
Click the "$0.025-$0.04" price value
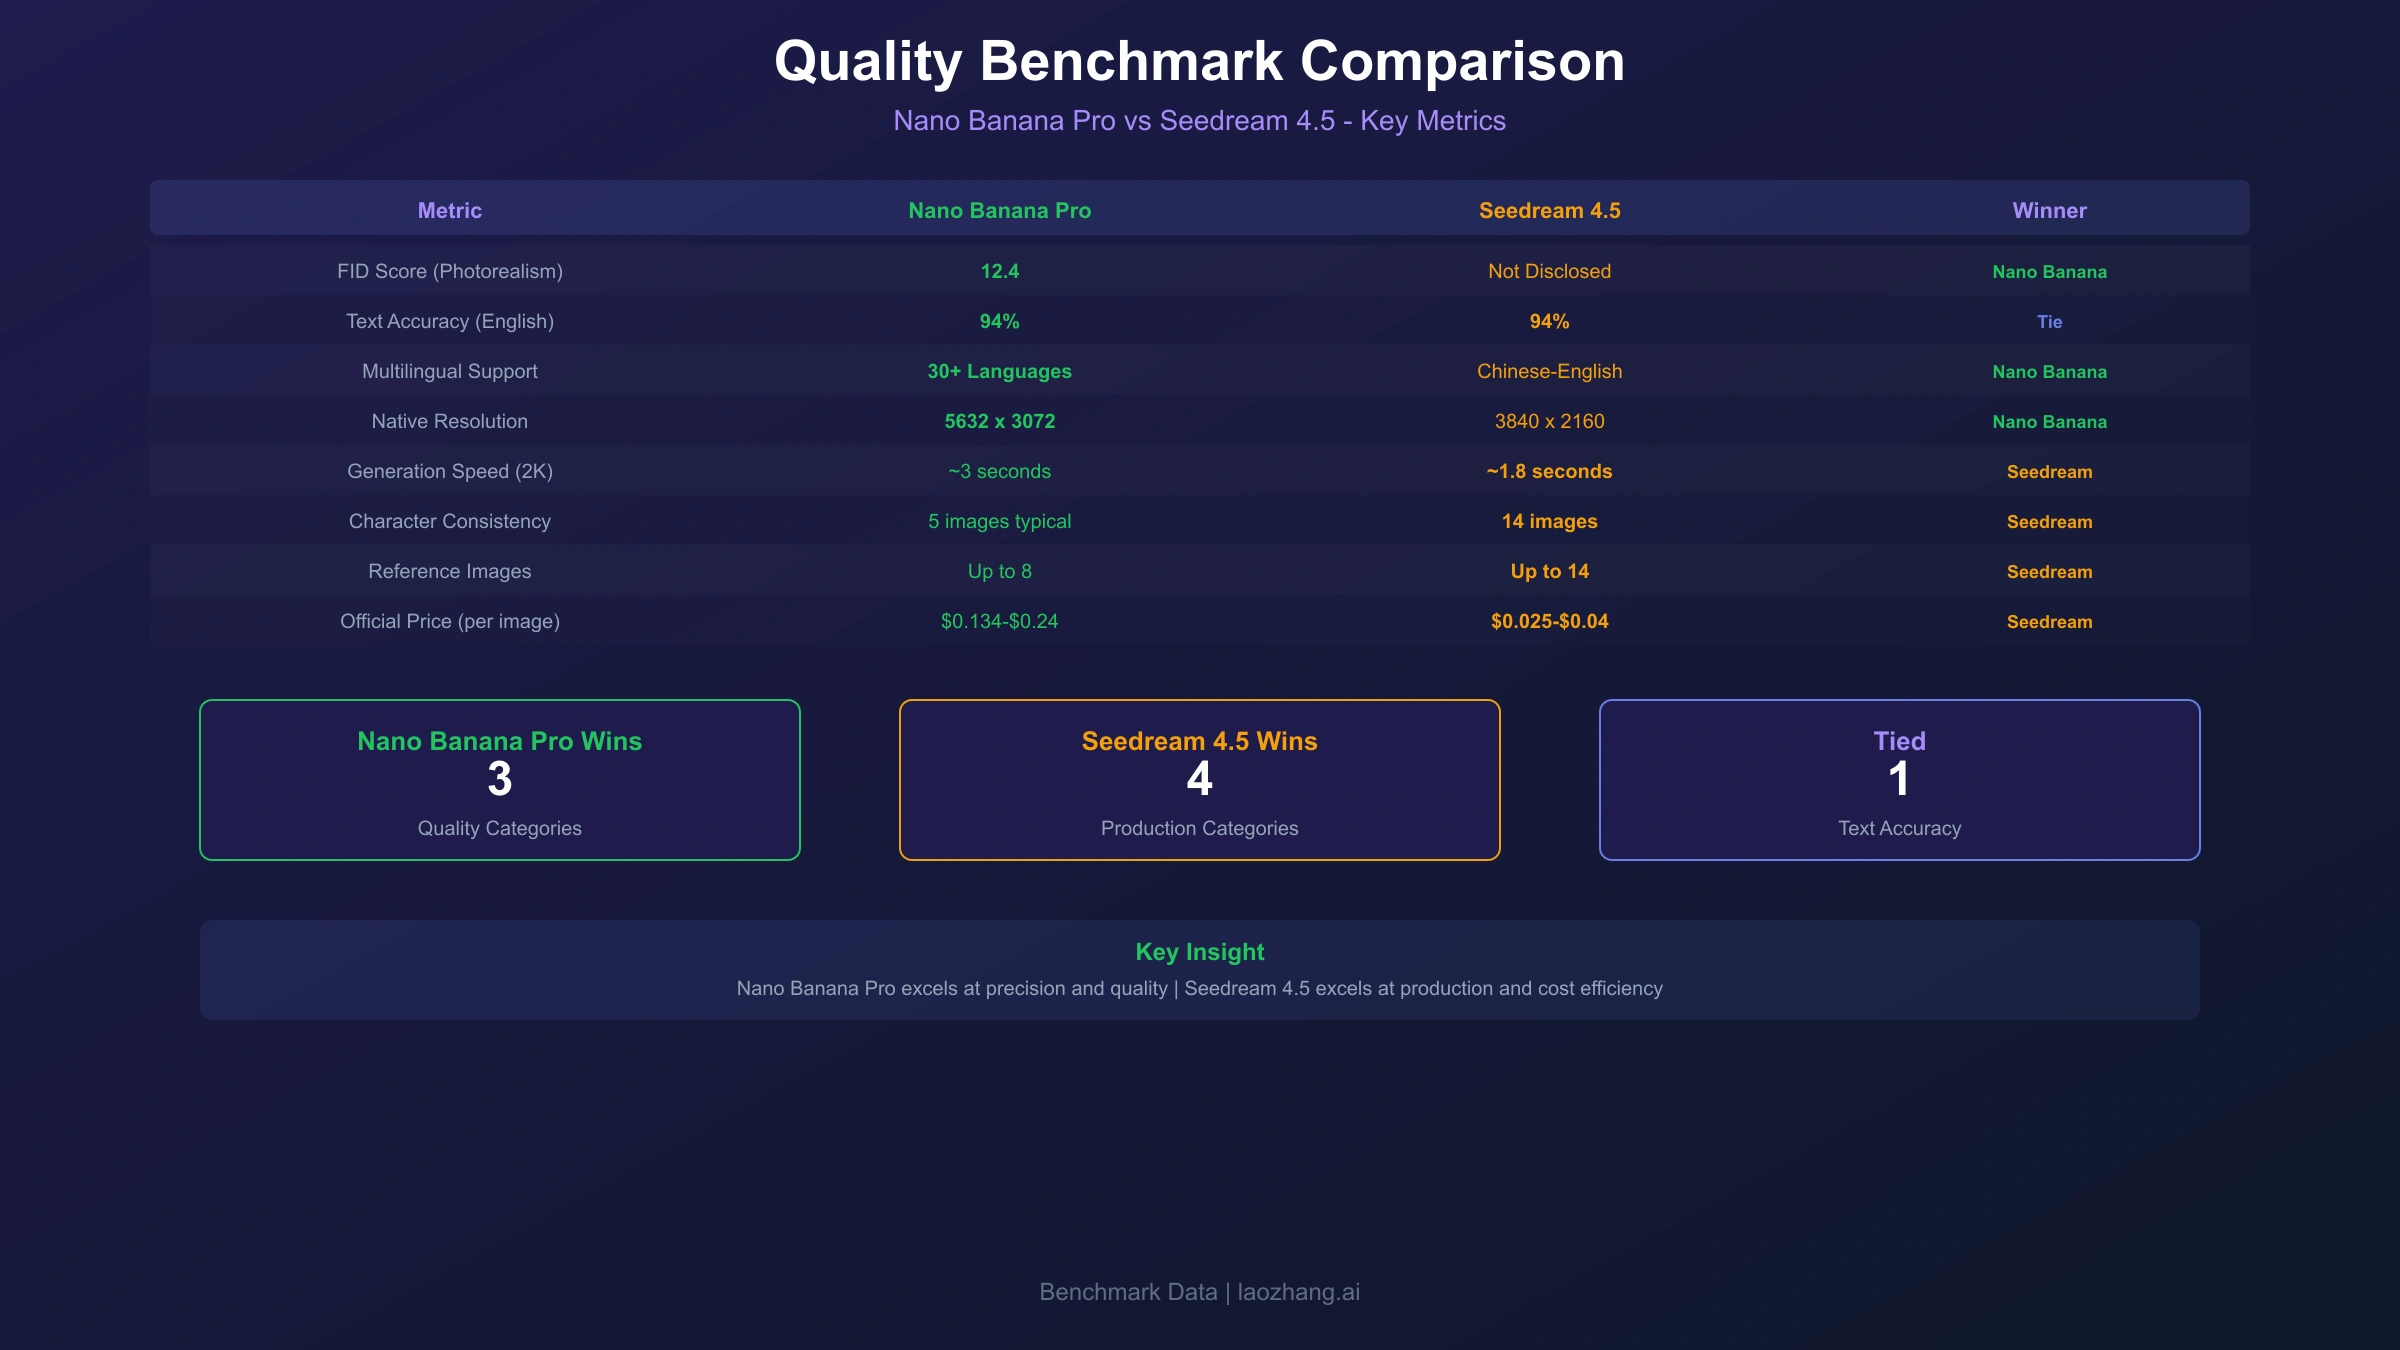click(x=1550, y=621)
